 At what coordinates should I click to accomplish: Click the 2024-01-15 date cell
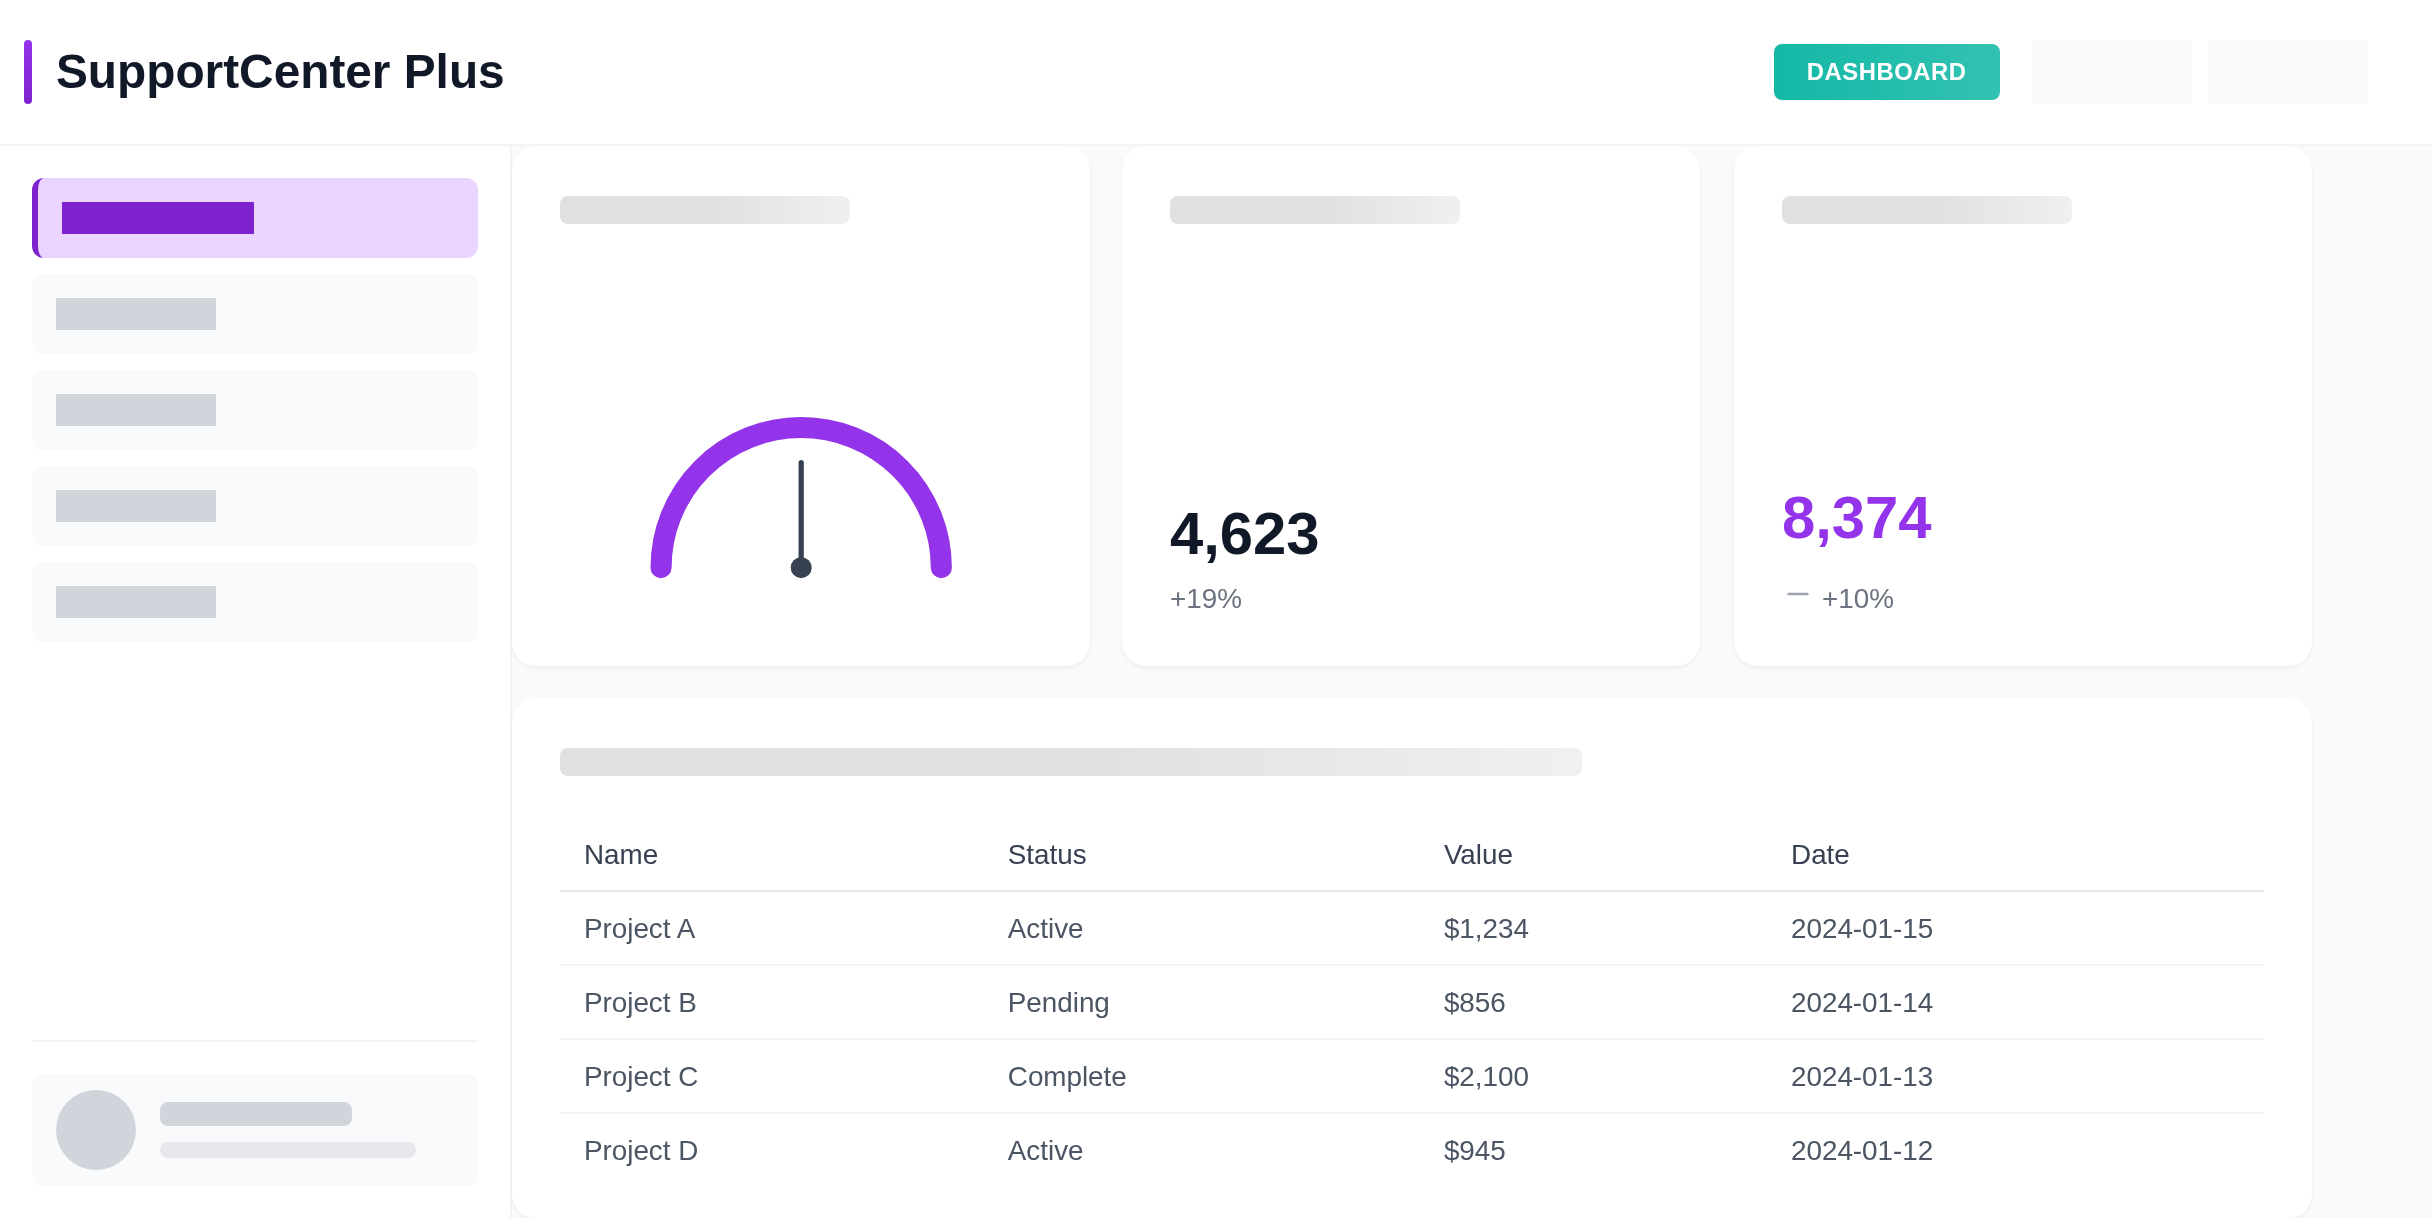coord(1861,929)
